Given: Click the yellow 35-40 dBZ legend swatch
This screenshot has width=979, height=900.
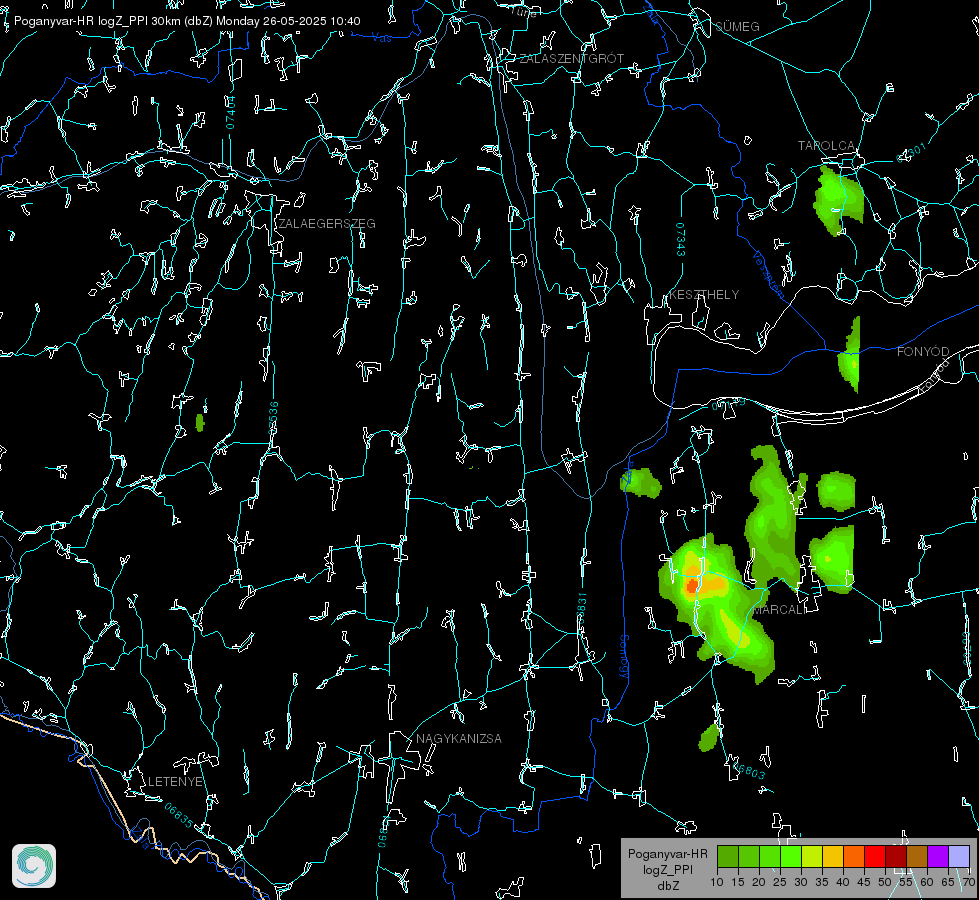Looking at the screenshot, I should click(x=833, y=856).
